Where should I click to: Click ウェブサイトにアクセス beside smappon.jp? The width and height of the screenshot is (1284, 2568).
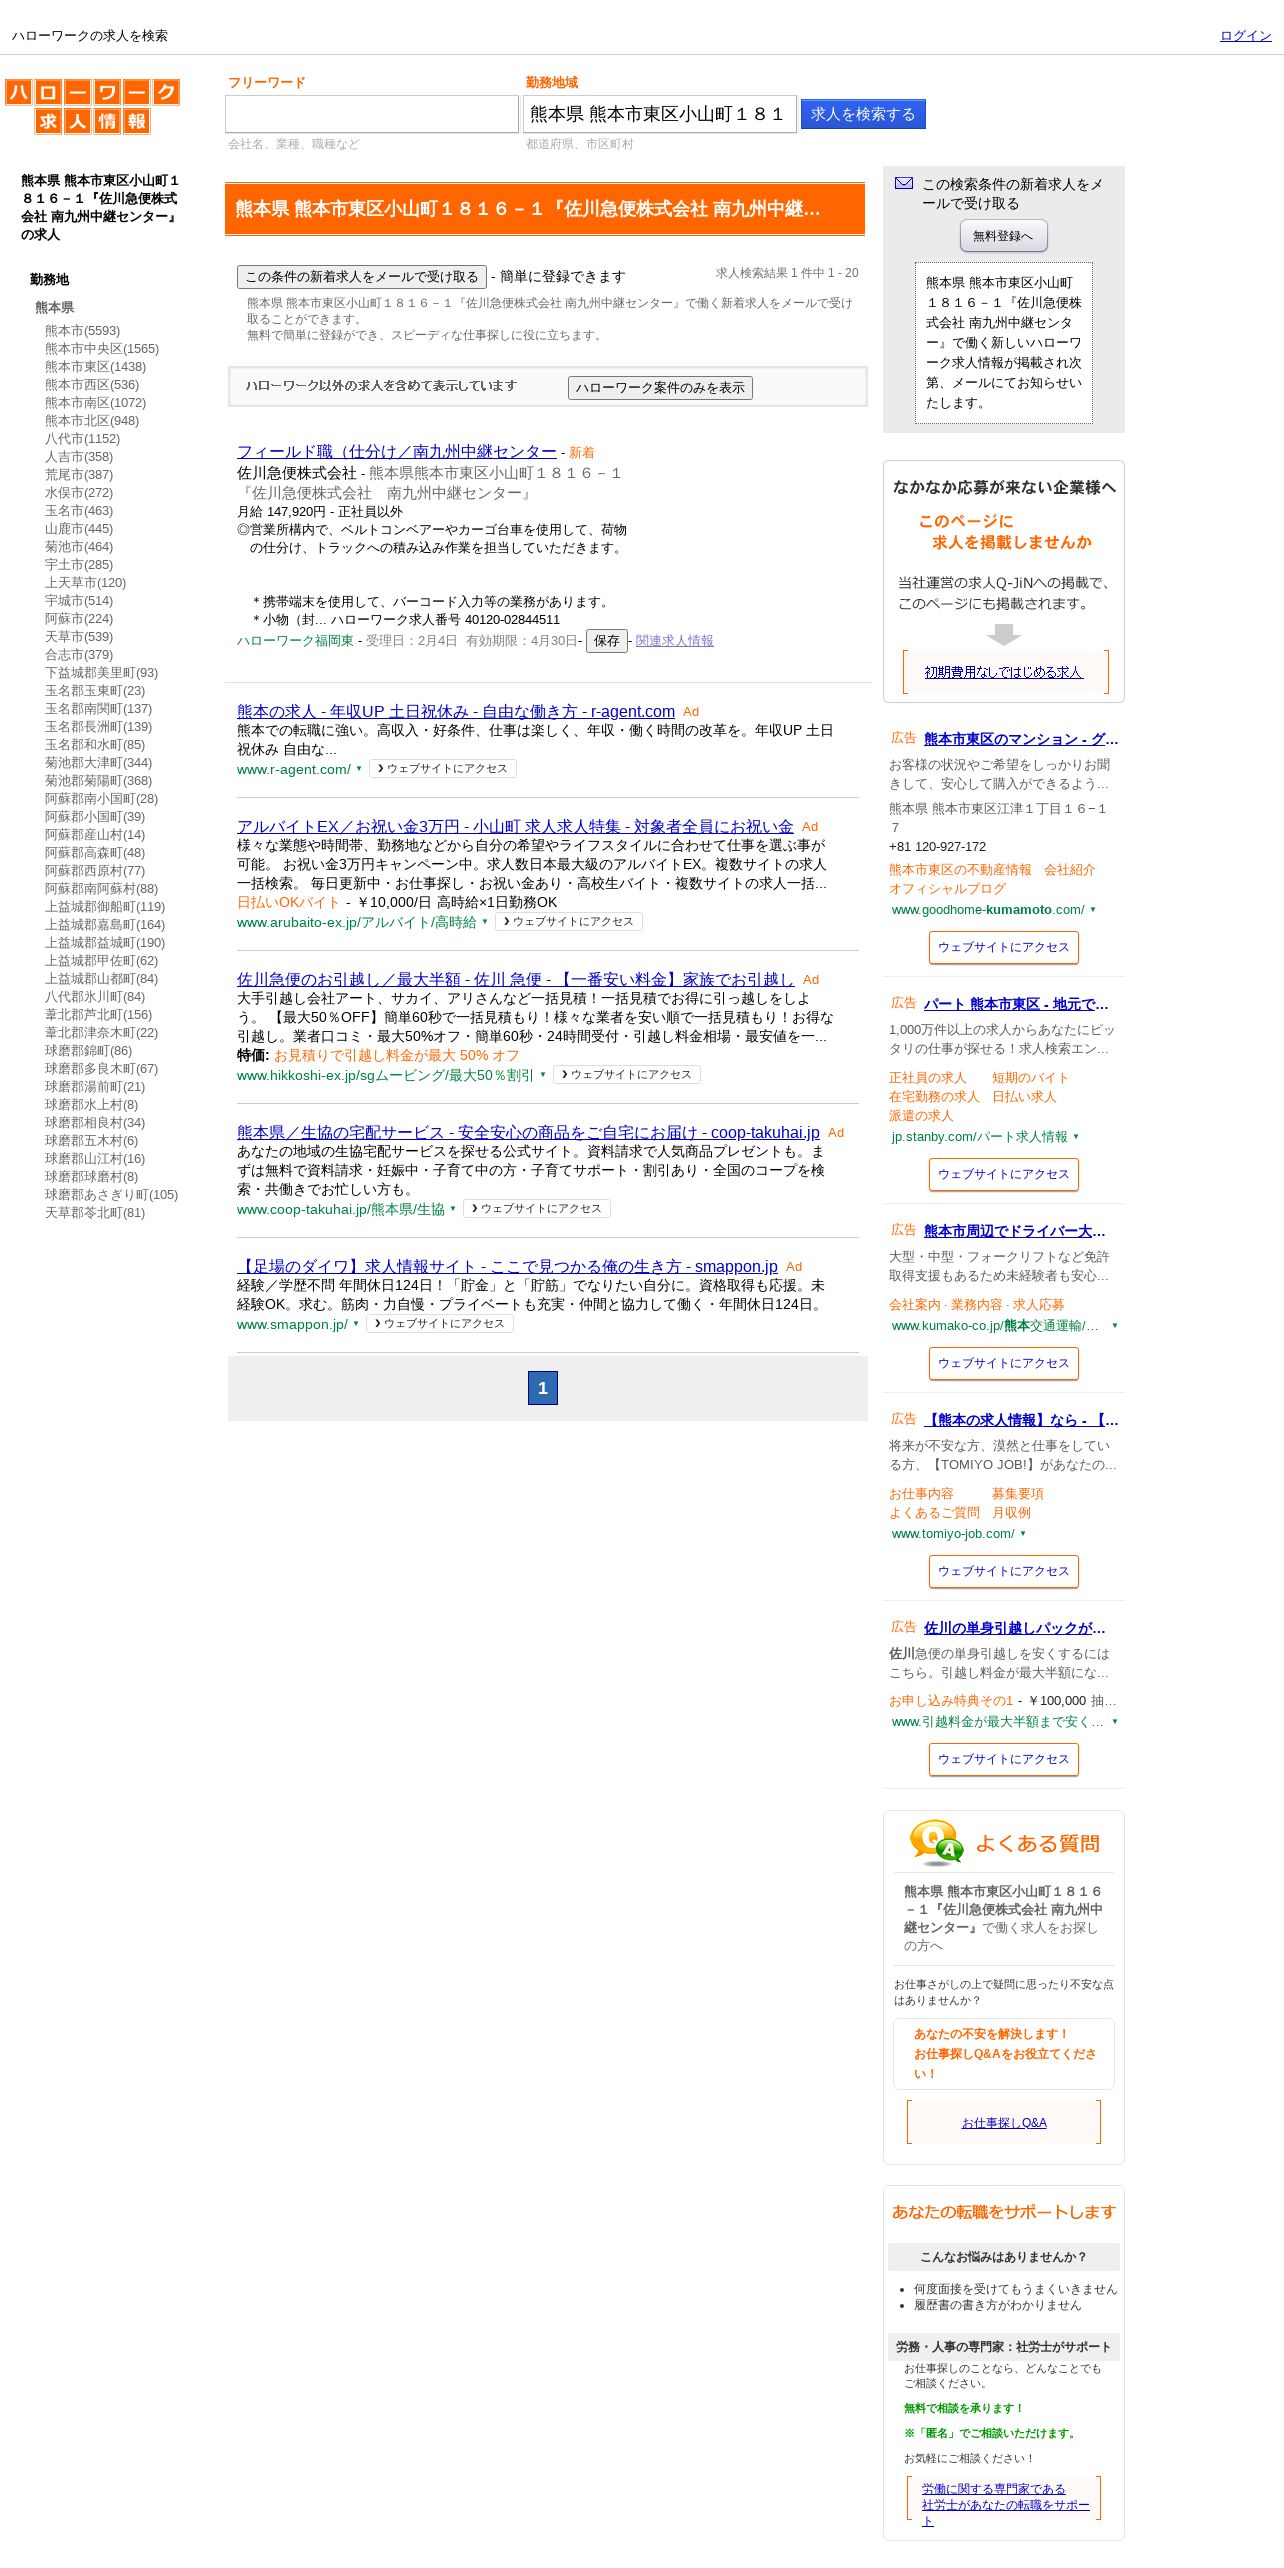440,1324
